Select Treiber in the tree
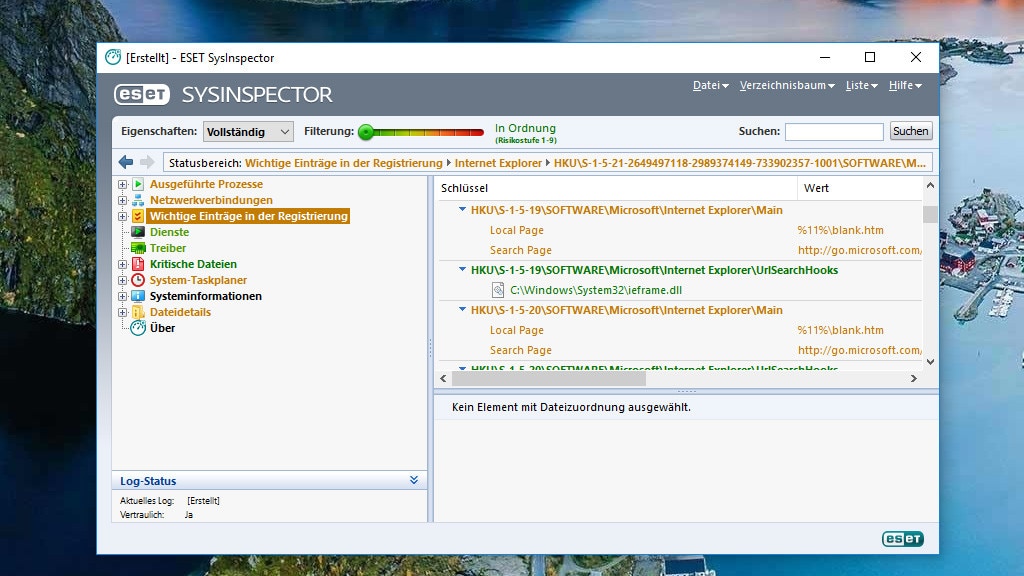 tap(168, 248)
